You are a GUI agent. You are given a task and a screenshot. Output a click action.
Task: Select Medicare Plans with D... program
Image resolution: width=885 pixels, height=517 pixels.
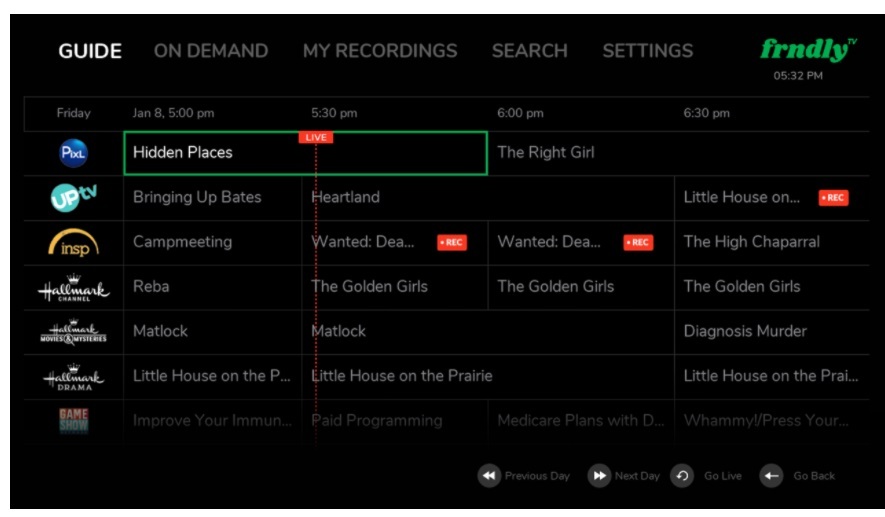pyautogui.click(x=581, y=421)
